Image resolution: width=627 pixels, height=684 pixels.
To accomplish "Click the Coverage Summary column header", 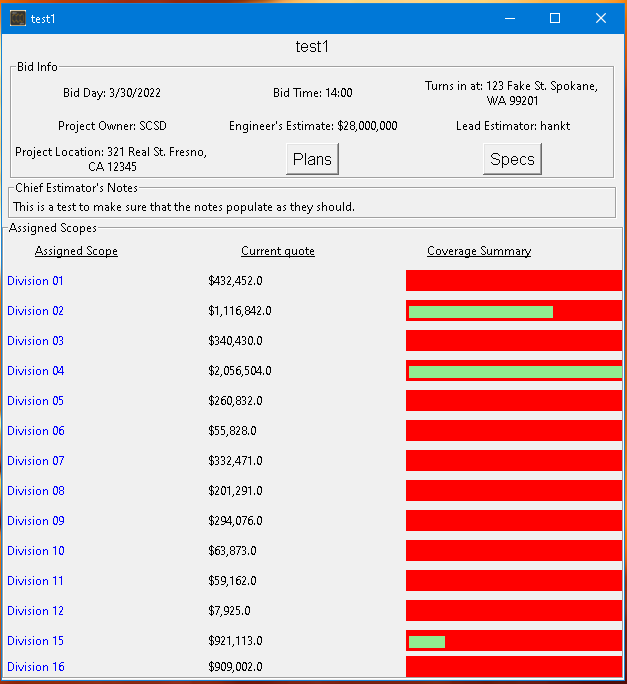I will click(479, 251).
